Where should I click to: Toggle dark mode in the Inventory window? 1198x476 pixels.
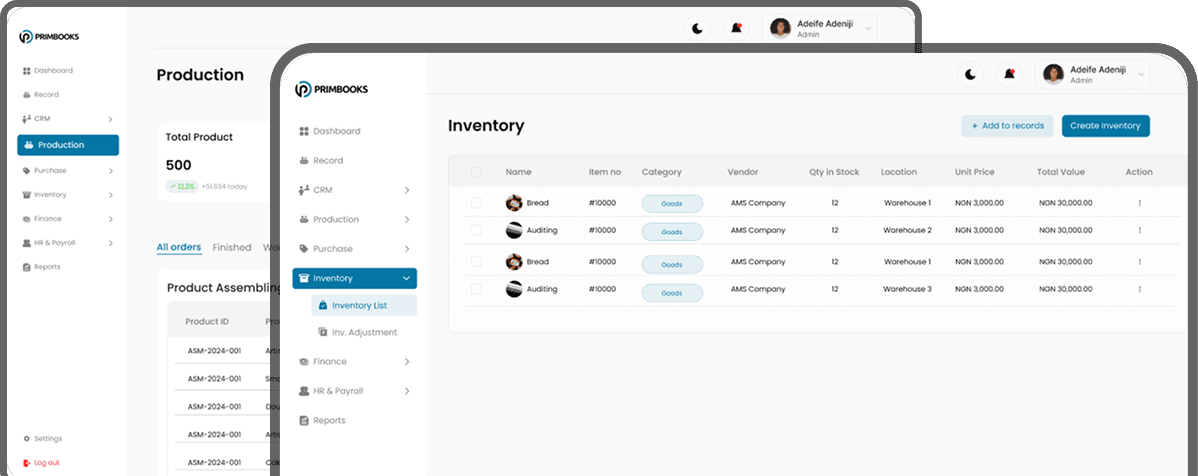970,74
